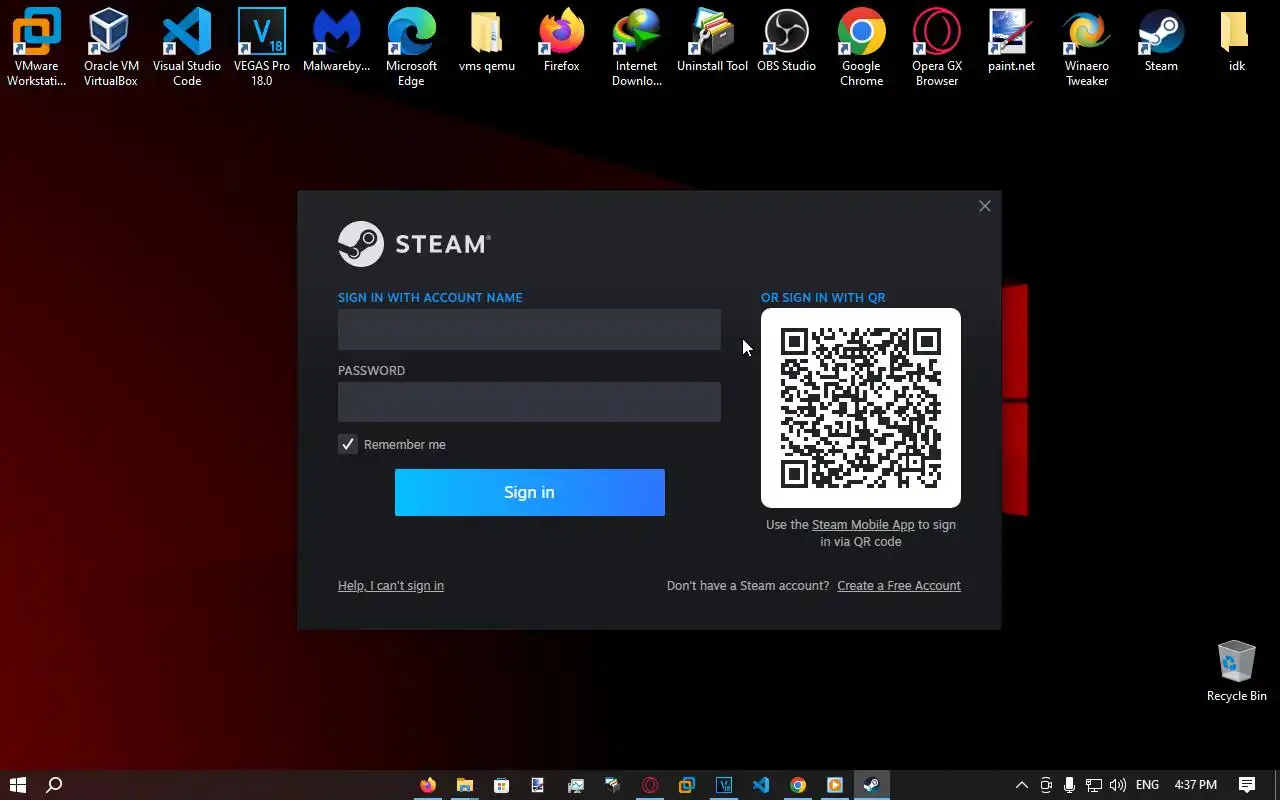Select VEGAS Pro 18.0 desktop icon
The image size is (1280, 800).
262,47
